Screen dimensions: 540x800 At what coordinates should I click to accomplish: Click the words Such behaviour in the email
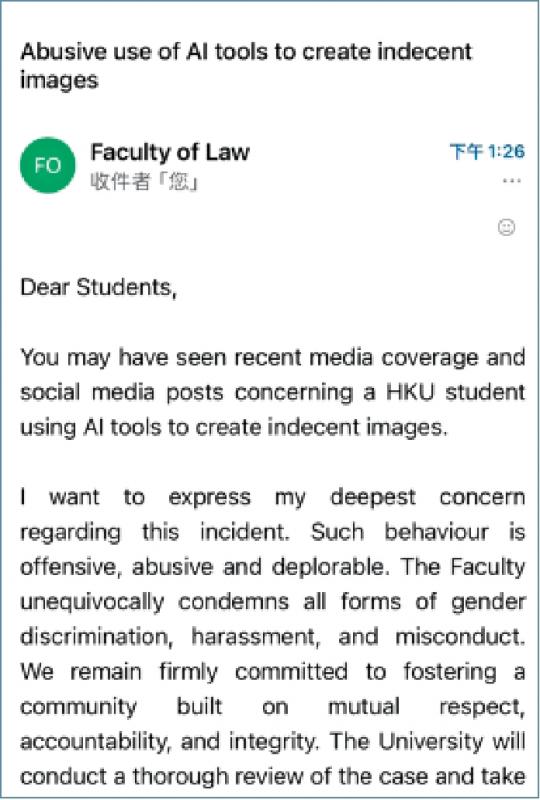pos(399,532)
